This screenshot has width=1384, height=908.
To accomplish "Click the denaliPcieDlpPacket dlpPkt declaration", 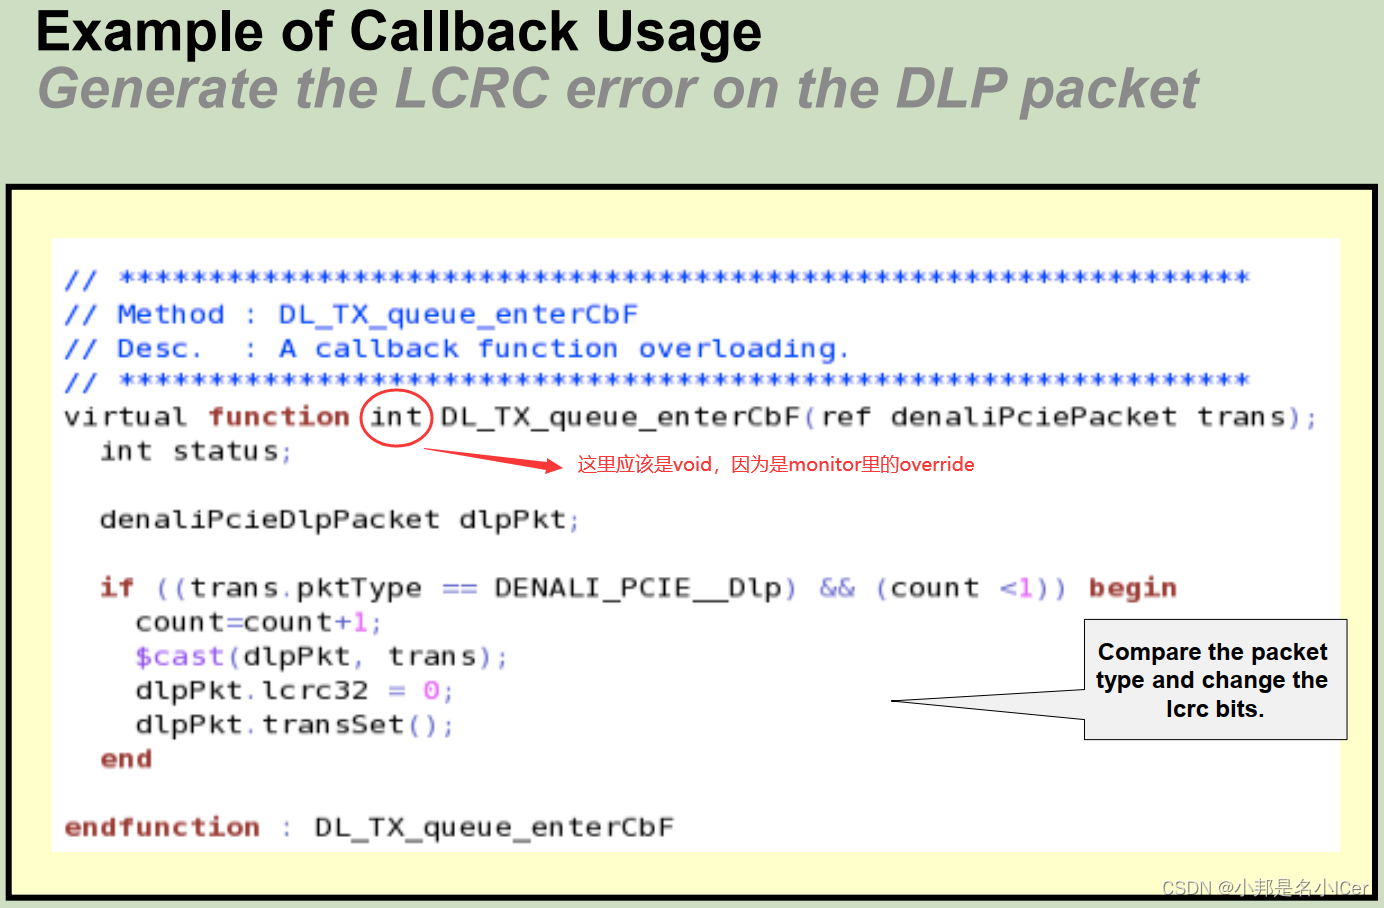I will point(339,519).
